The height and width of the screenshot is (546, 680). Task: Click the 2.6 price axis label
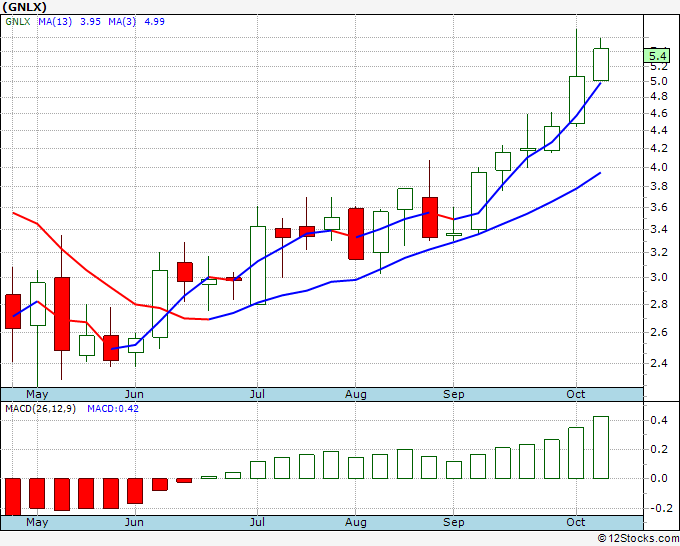coord(659,333)
